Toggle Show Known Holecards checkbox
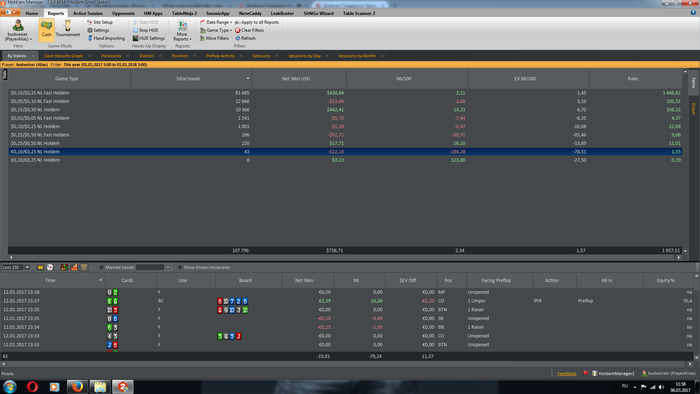 (180, 267)
